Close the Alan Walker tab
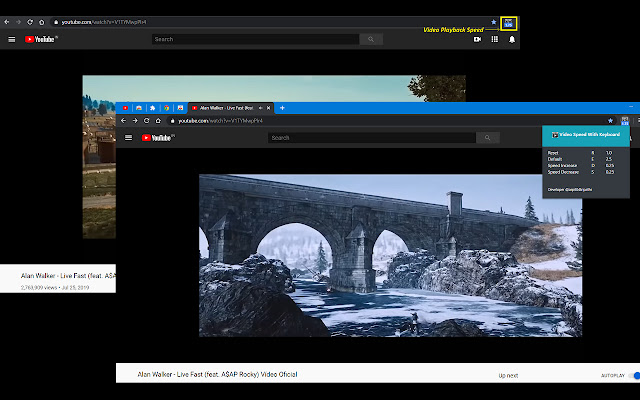The width and height of the screenshot is (640, 400). (x=268, y=108)
